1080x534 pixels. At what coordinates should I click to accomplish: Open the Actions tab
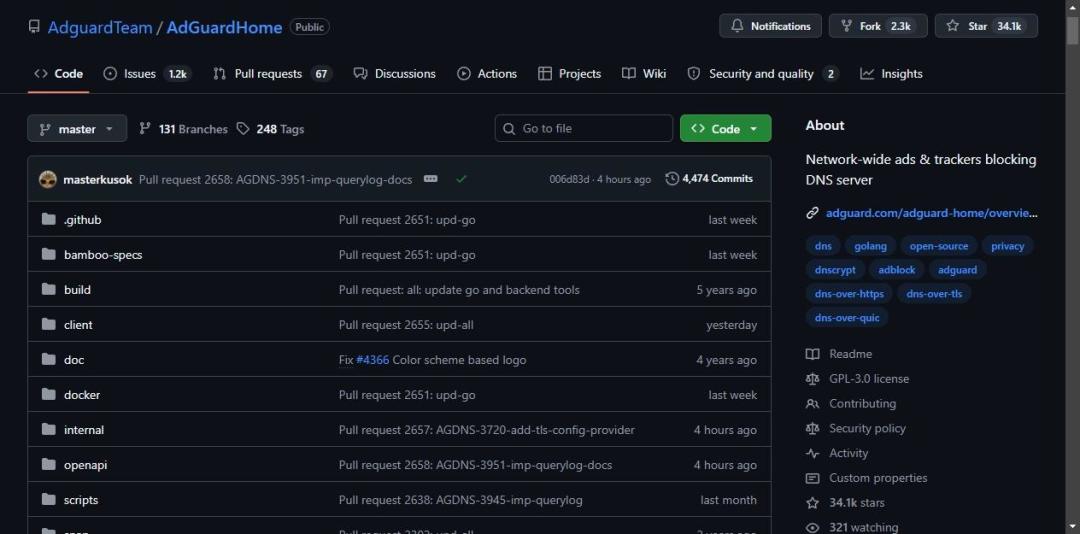[487, 74]
